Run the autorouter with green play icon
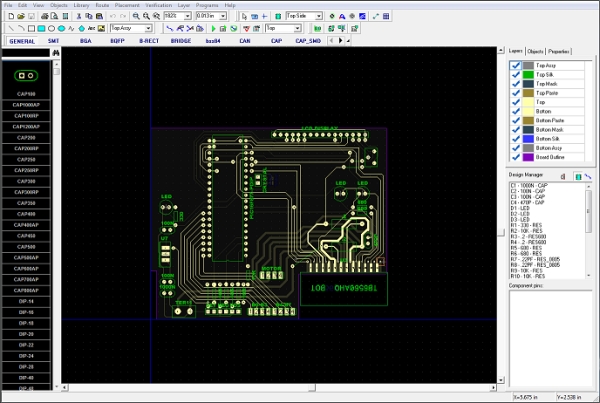The image size is (600, 403). pos(214,28)
